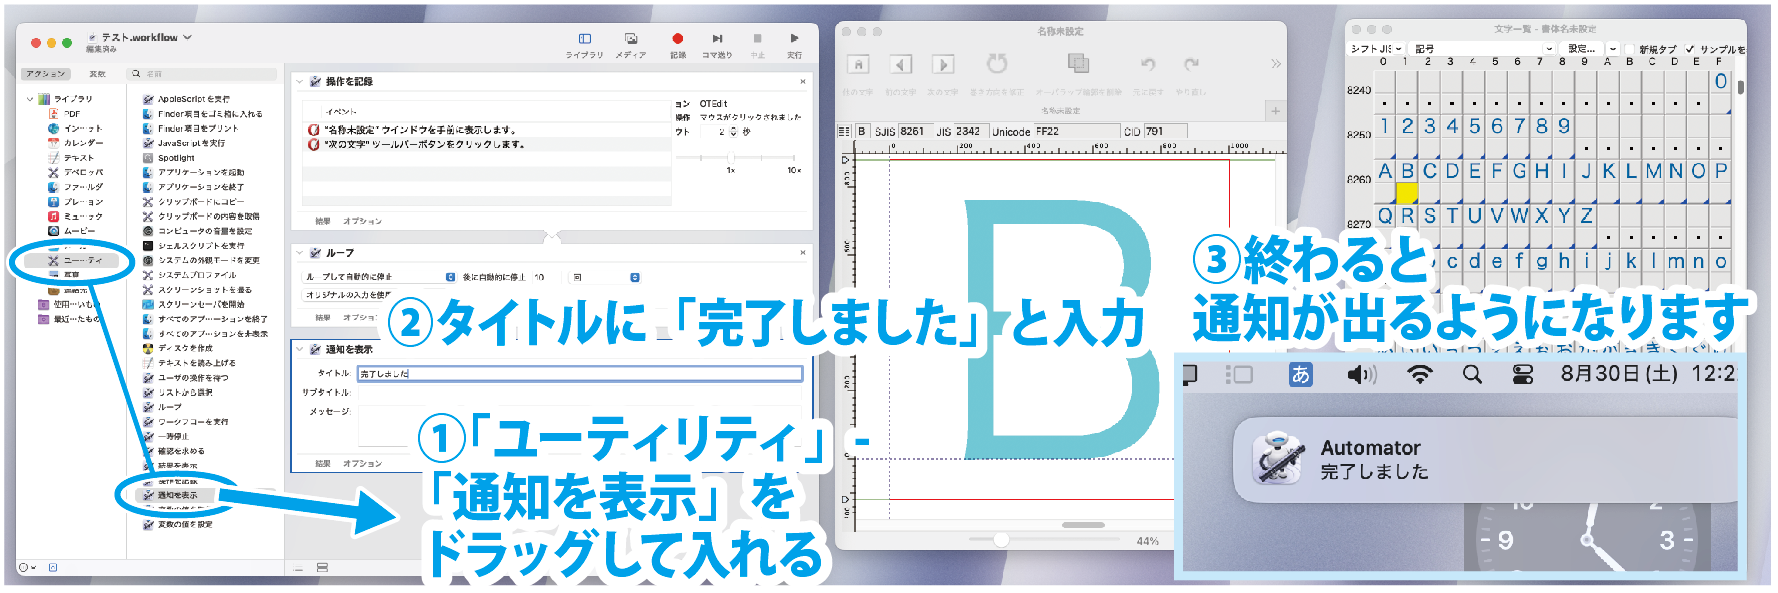The image size is (1778, 593).
Task: Choose the ディスクを作成 action
Action: tap(179, 348)
